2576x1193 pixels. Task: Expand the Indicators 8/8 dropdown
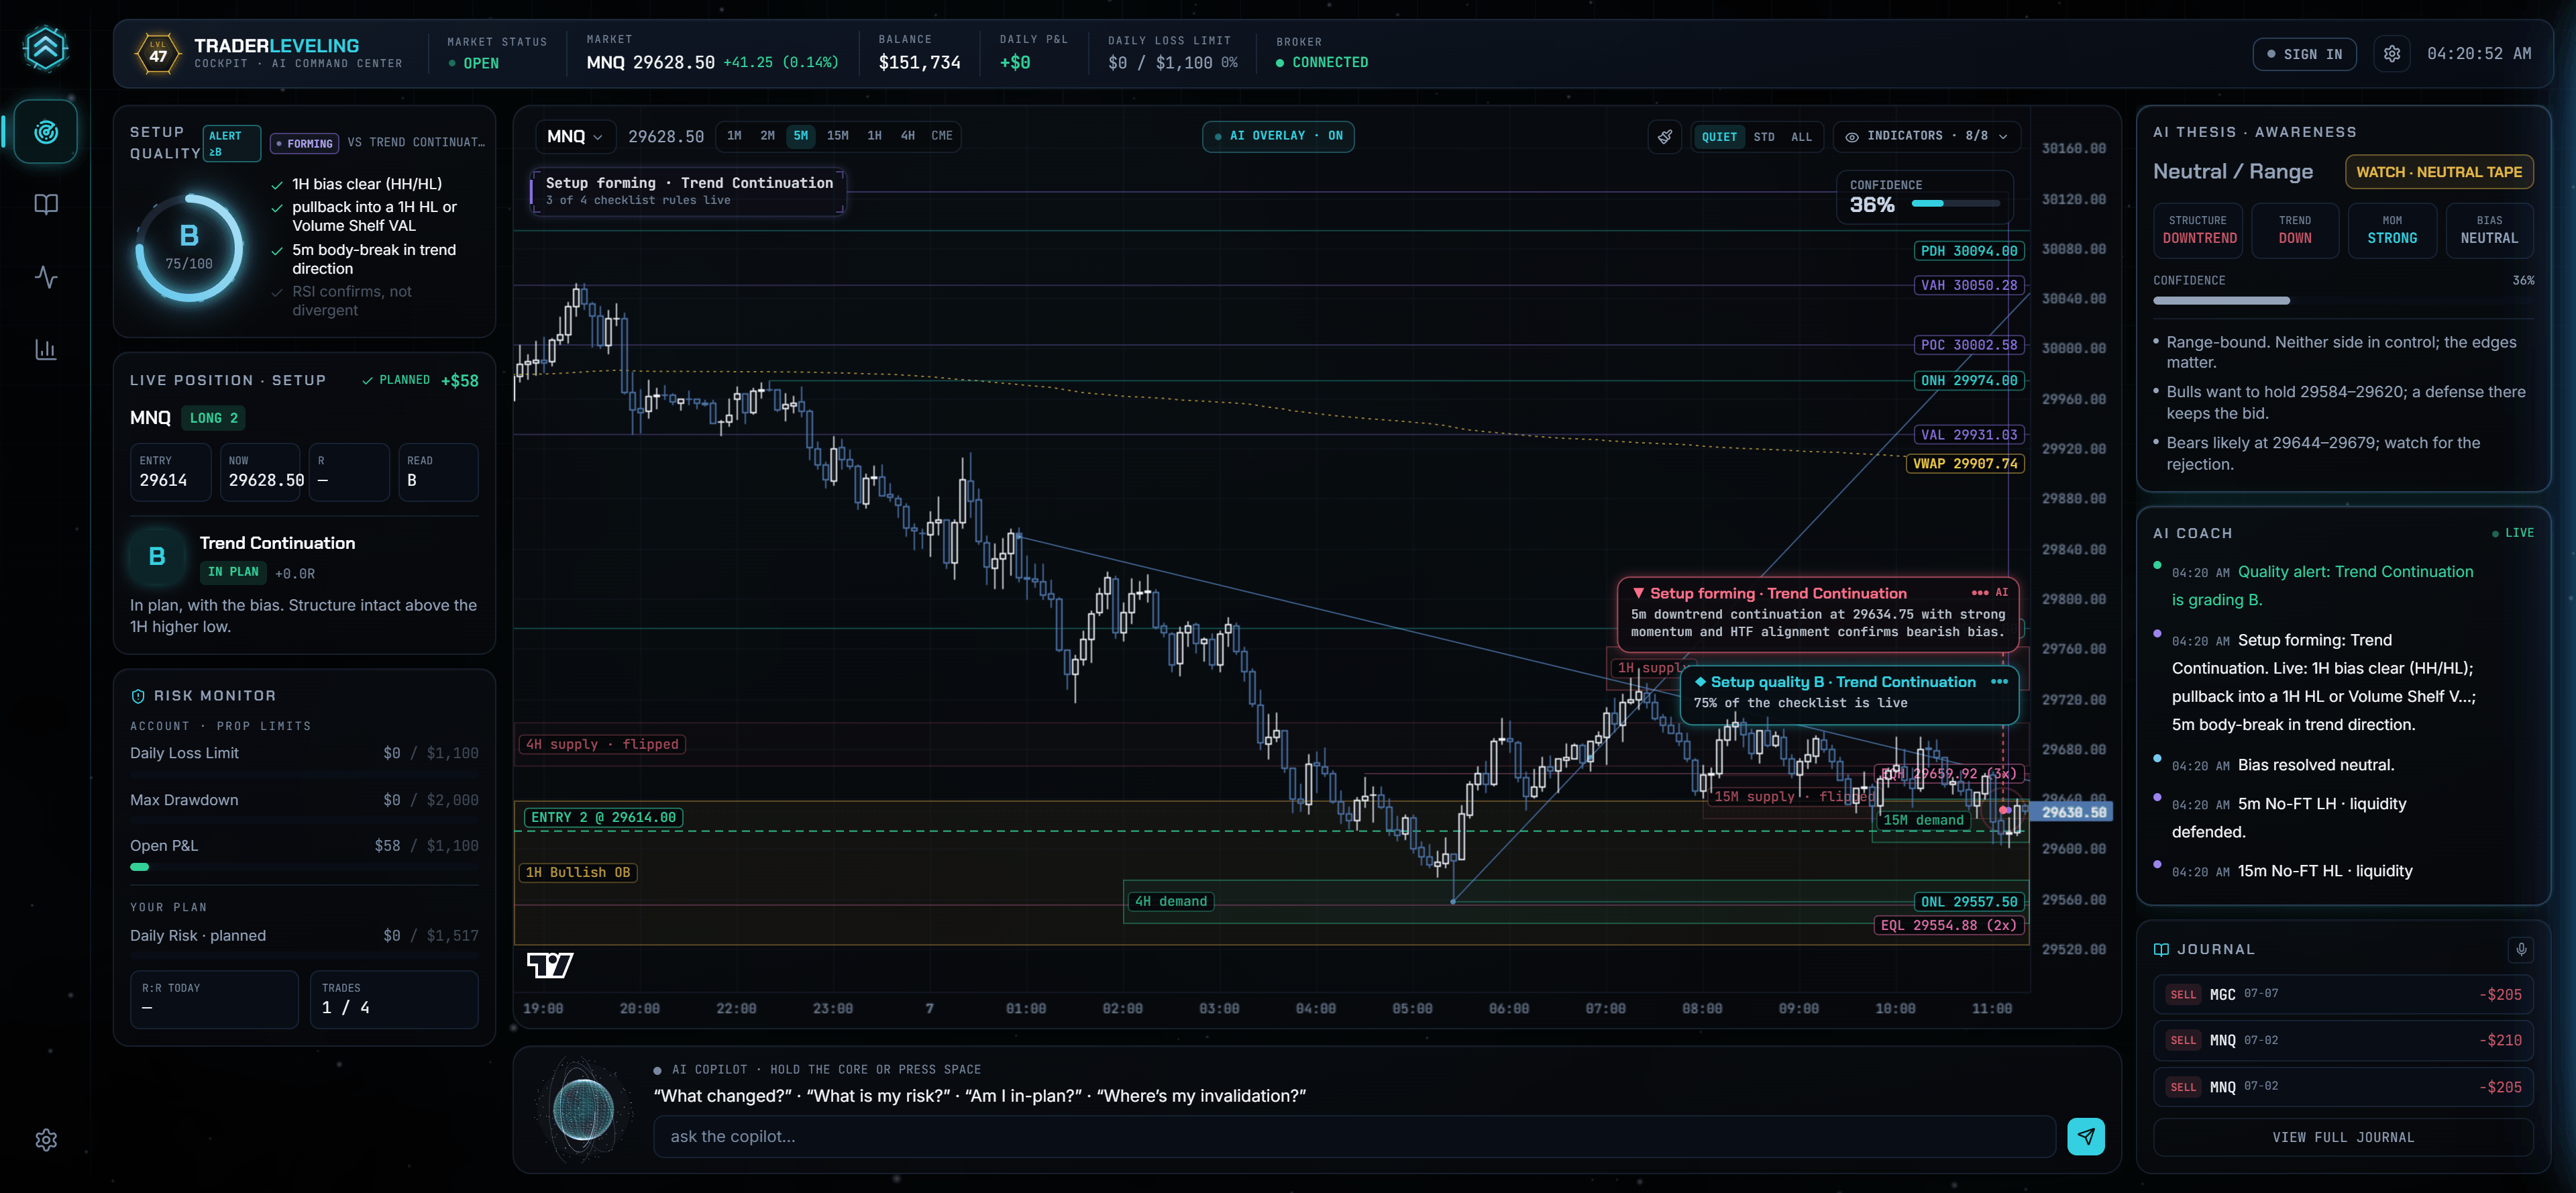pyautogui.click(x=1927, y=137)
